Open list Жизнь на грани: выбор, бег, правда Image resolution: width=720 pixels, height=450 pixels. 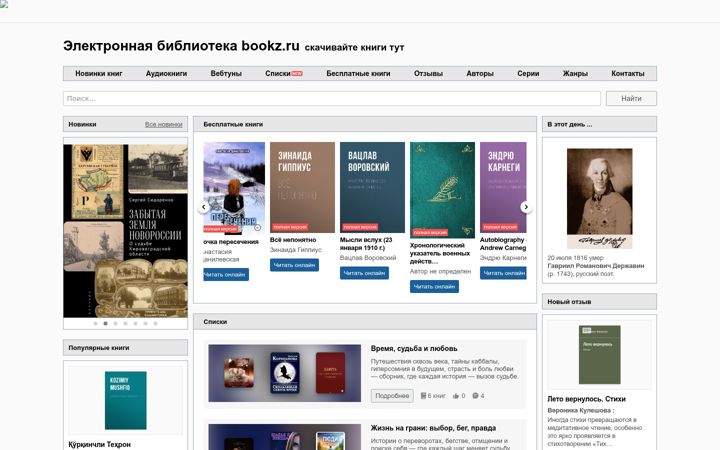pyautogui.click(x=433, y=428)
